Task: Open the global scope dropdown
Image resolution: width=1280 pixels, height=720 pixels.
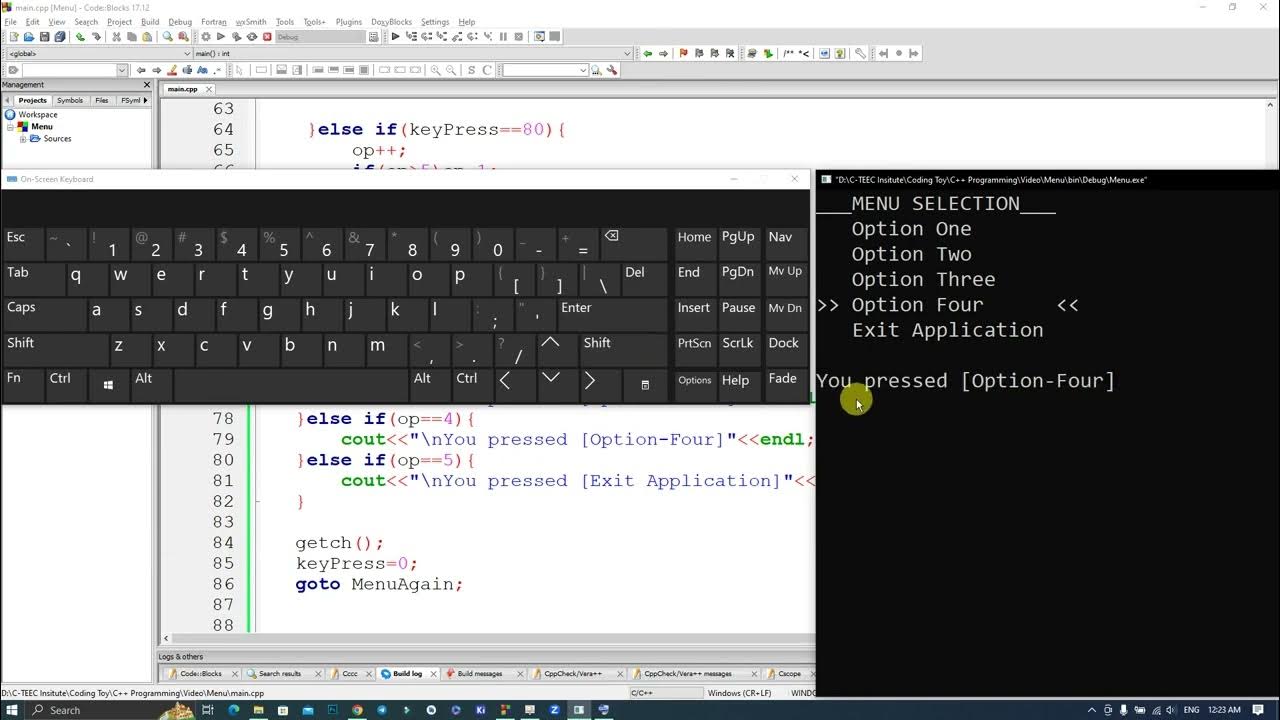Action: click(98, 53)
